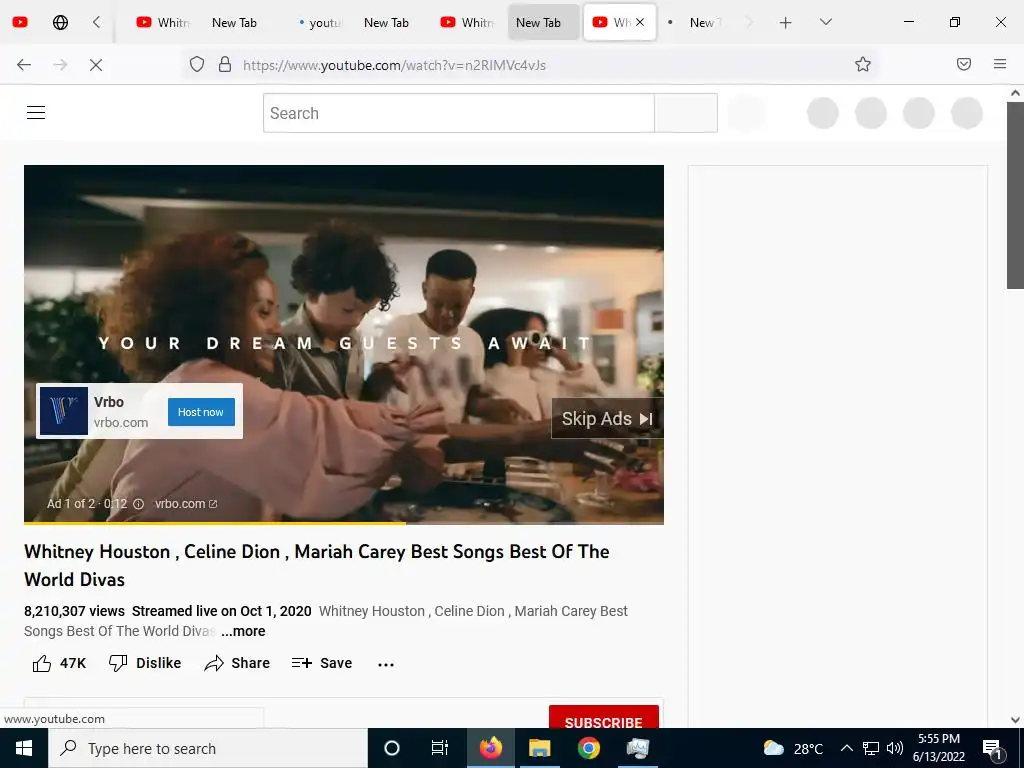Click the Firefox back arrow button
This screenshot has height=768, width=1024.
24,65
